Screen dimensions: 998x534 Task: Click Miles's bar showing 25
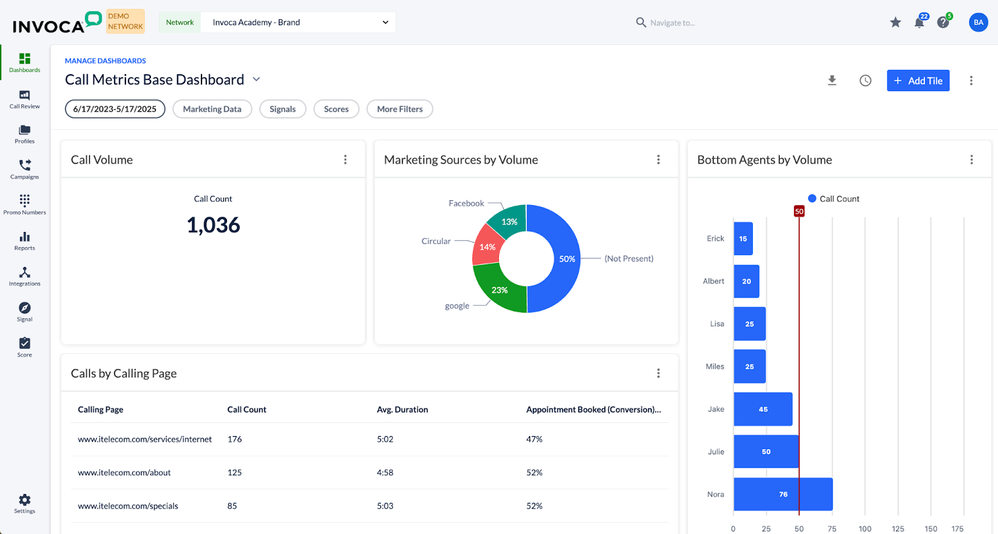point(750,366)
